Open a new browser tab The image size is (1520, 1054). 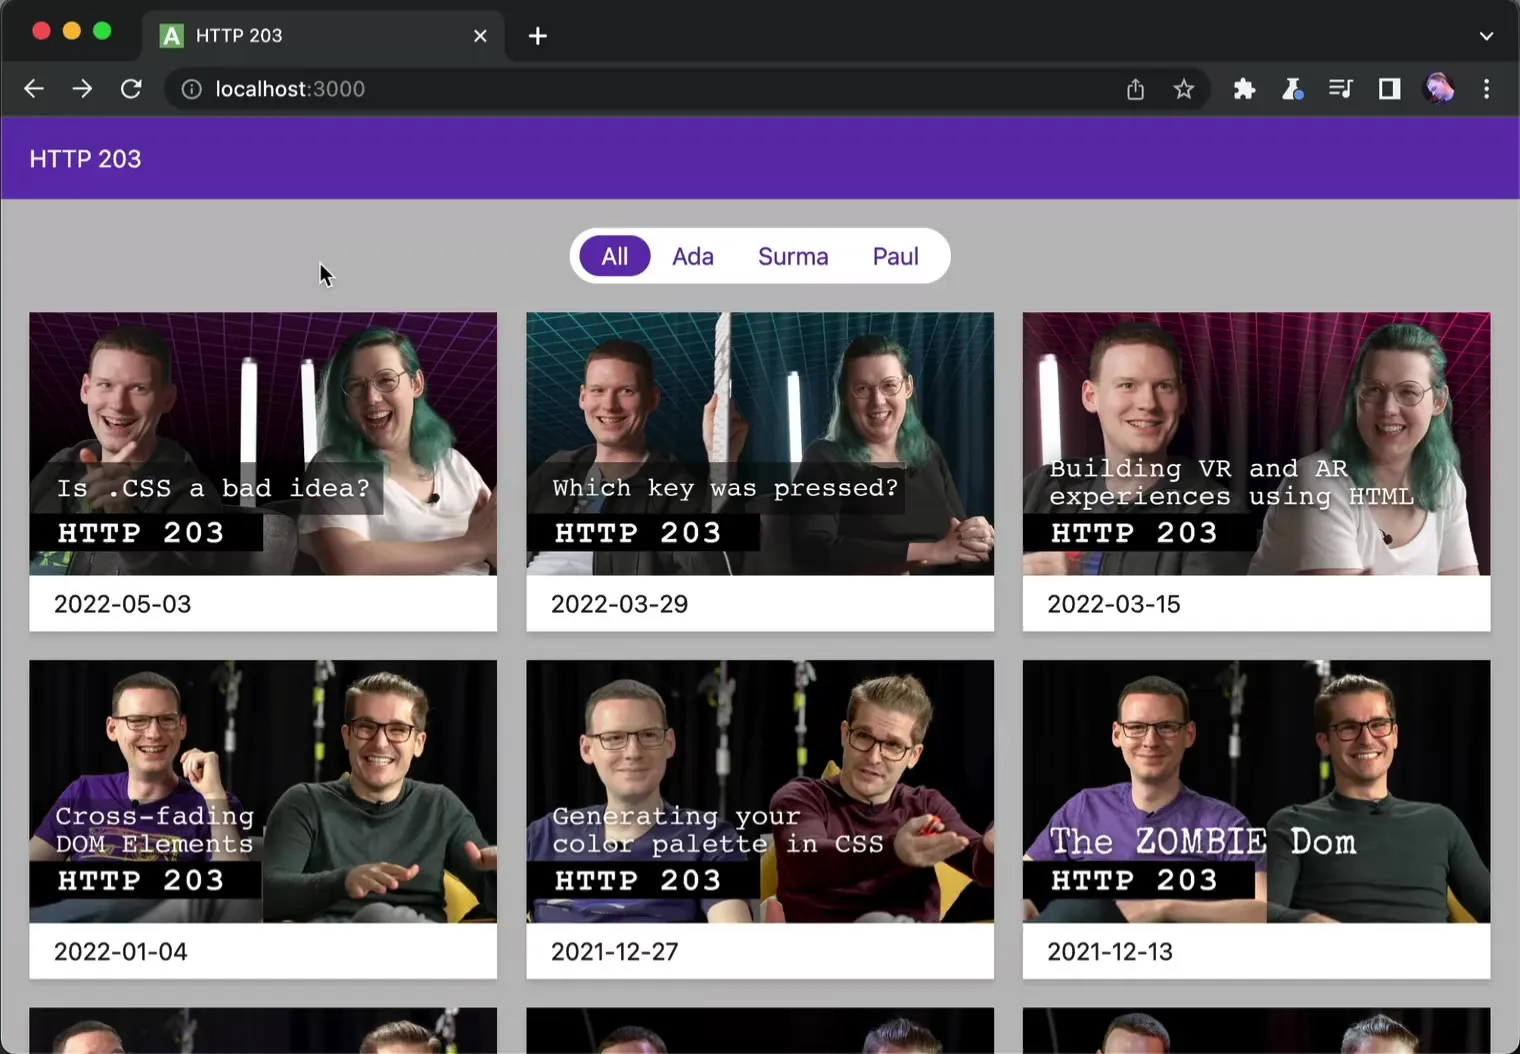pyautogui.click(x=537, y=36)
